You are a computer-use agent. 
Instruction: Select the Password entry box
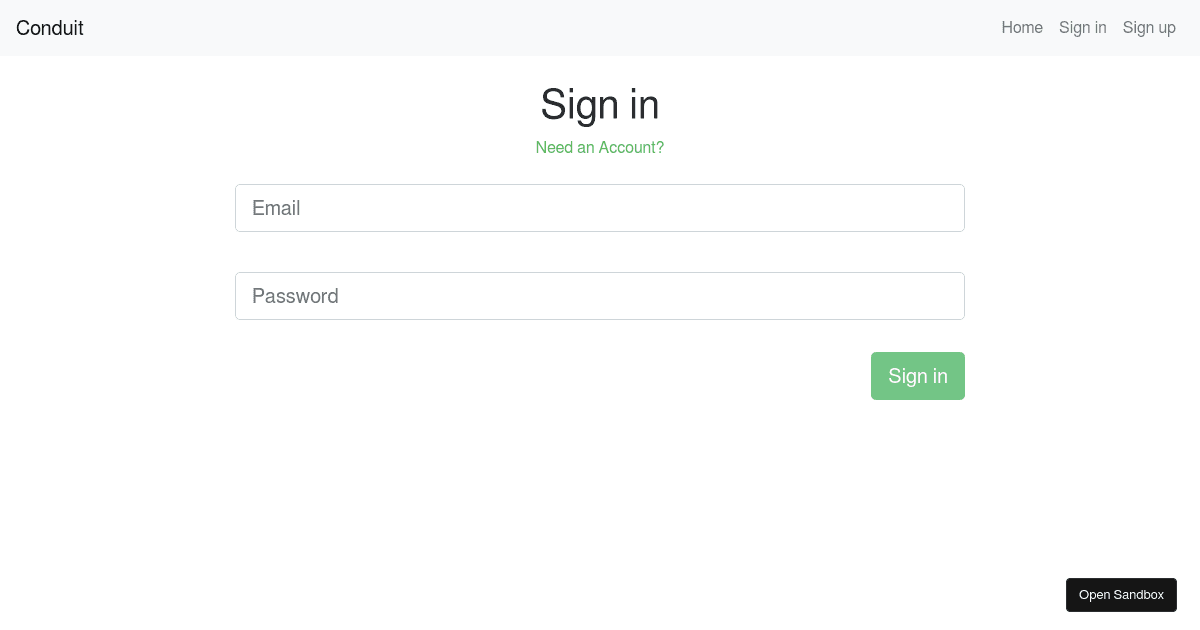tap(600, 296)
